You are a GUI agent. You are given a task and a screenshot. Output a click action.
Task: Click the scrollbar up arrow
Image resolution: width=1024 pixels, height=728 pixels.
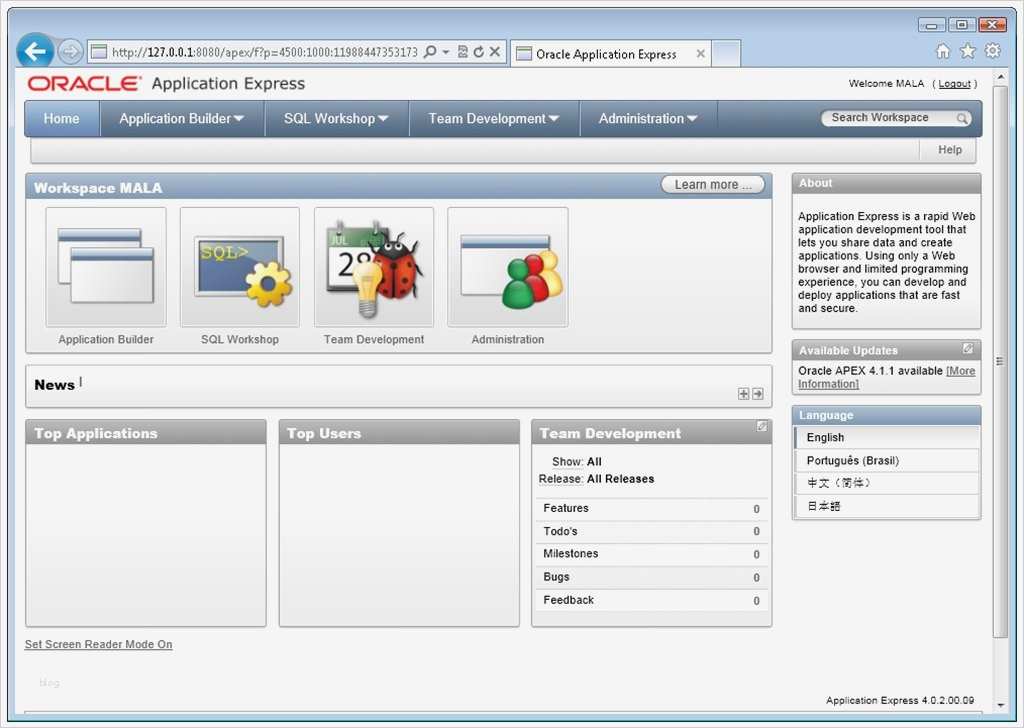[1000, 77]
